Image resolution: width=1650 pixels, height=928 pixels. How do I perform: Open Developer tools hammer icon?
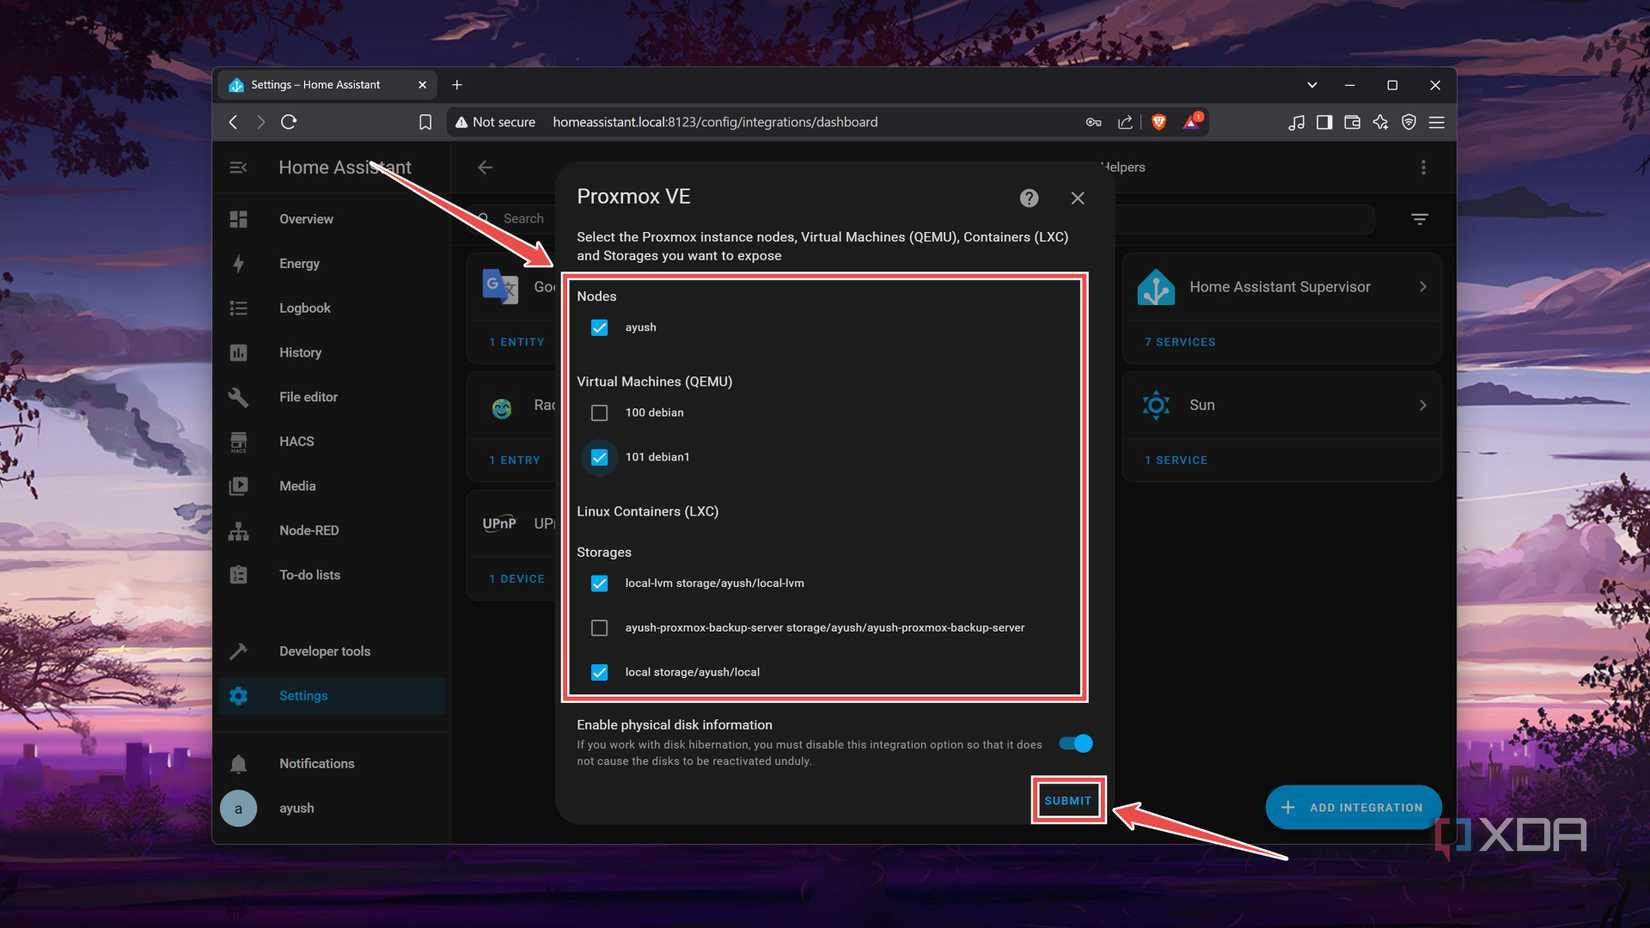(238, 651)
